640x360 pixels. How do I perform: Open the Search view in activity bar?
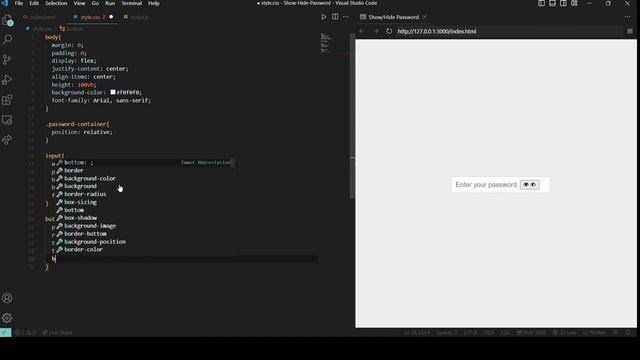pos(7,40)
